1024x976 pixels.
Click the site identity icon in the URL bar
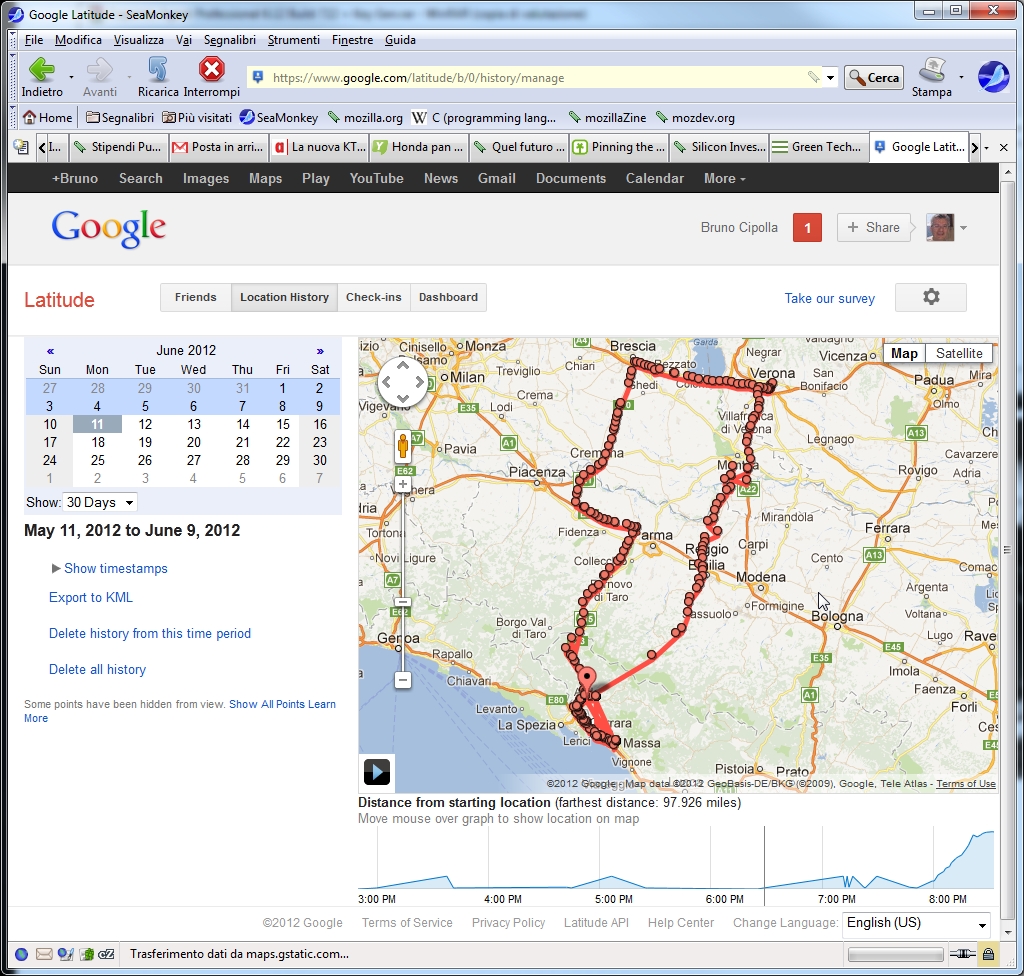[x=258, y=77]
